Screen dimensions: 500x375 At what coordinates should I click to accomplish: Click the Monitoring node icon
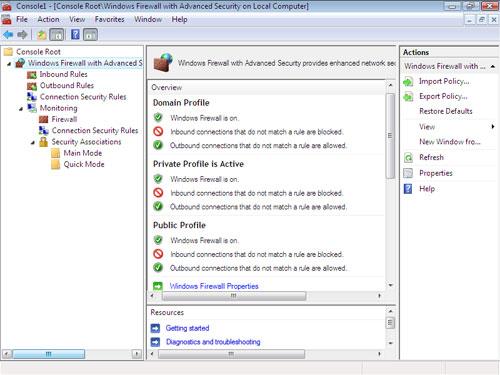point(32,108)
